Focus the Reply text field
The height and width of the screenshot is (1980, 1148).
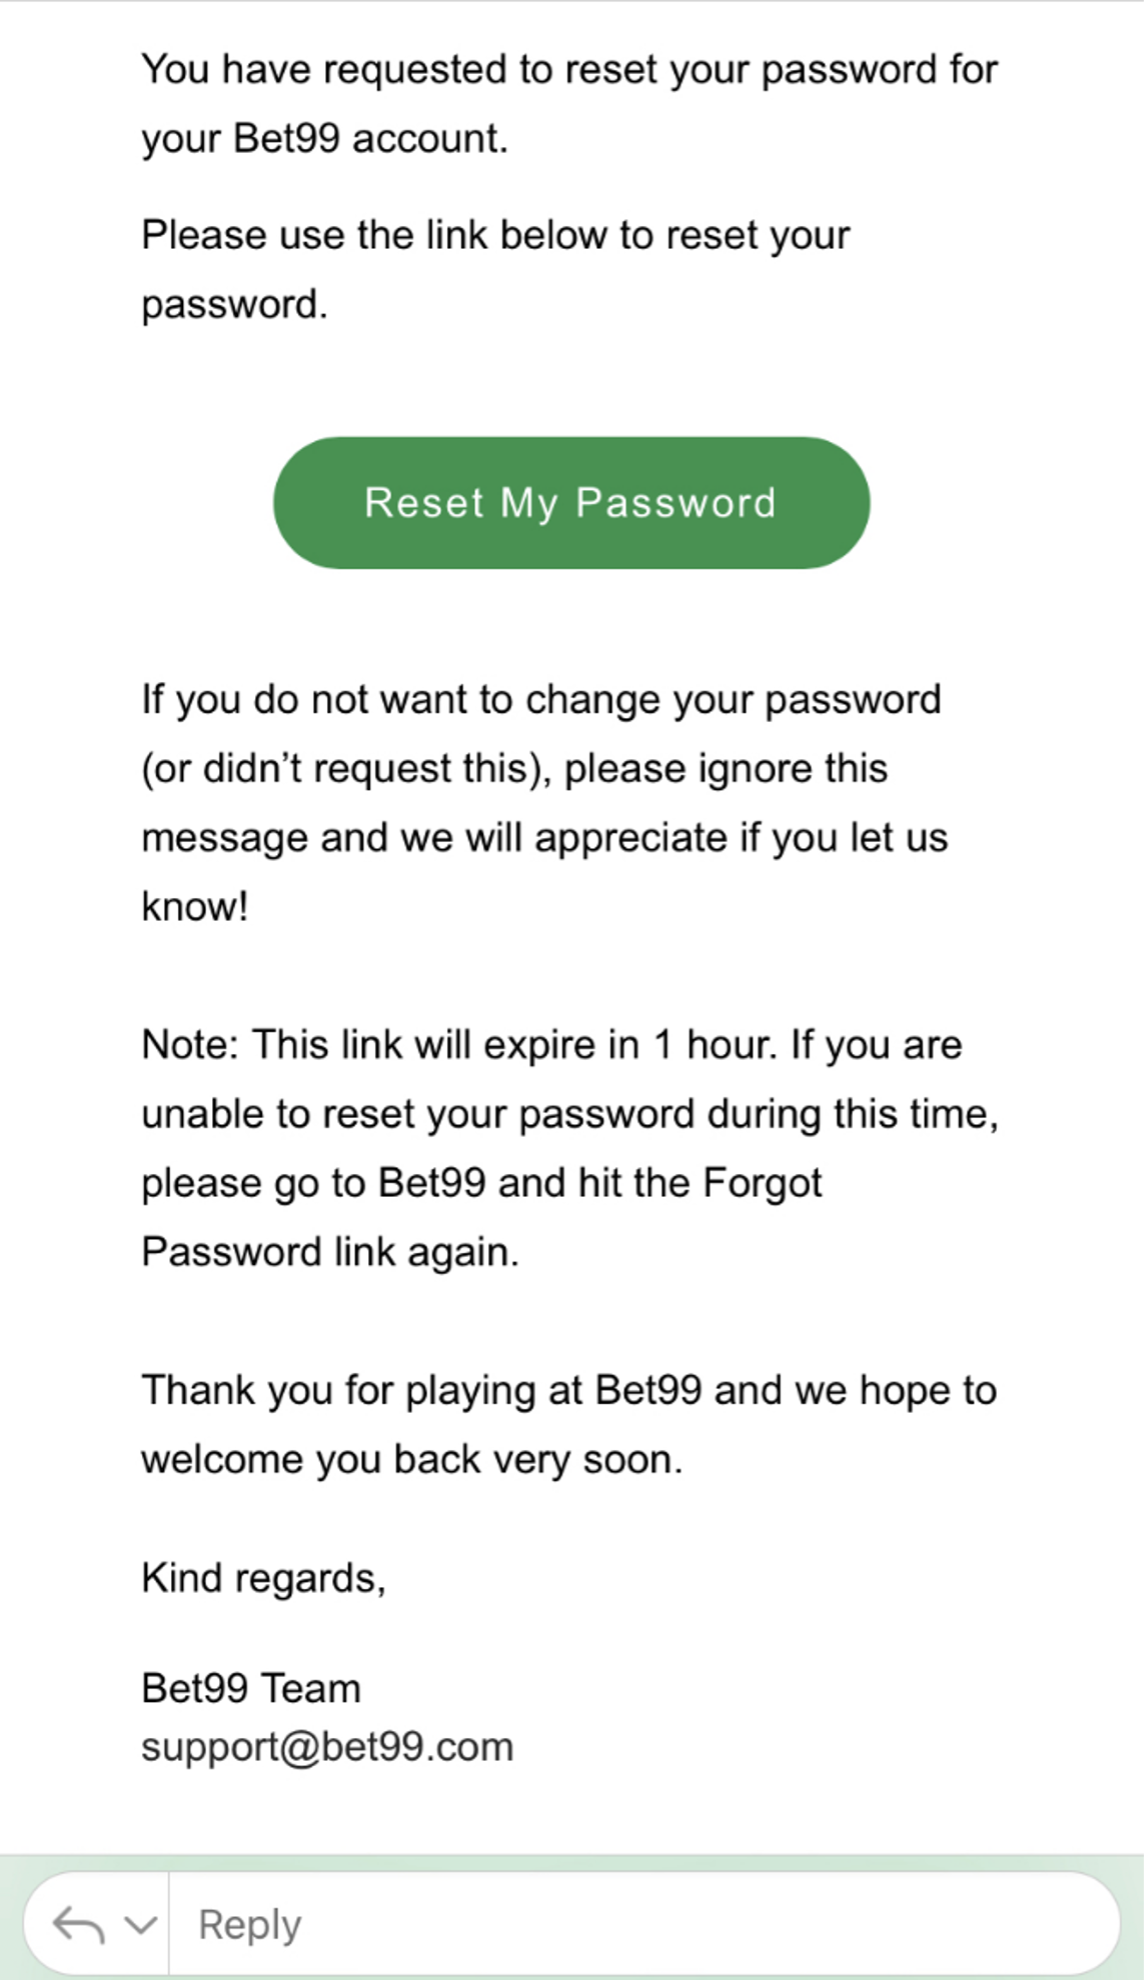644,1925
